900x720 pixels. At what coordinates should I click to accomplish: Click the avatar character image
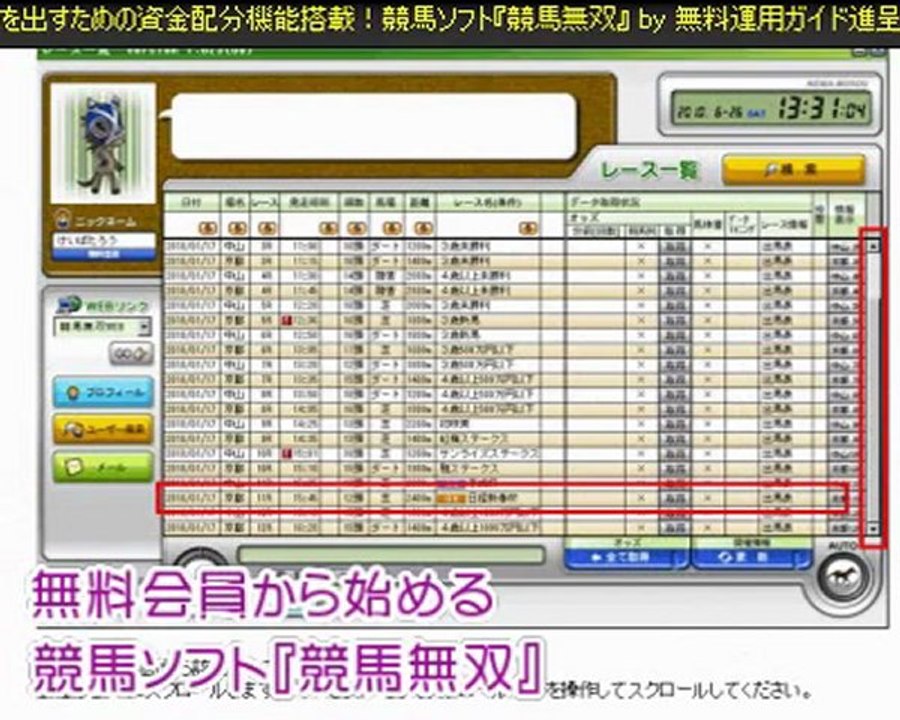[103, 143]
